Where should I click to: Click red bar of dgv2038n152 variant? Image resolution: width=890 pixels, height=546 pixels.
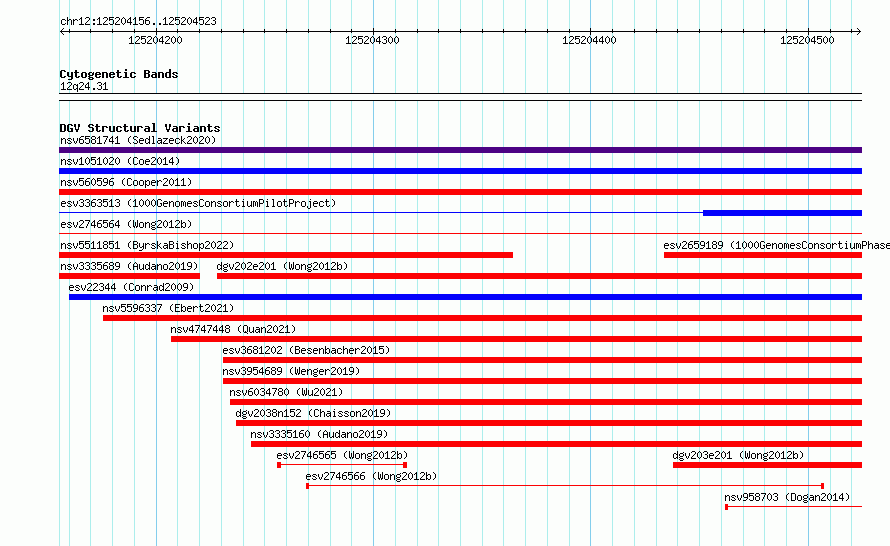549,423
